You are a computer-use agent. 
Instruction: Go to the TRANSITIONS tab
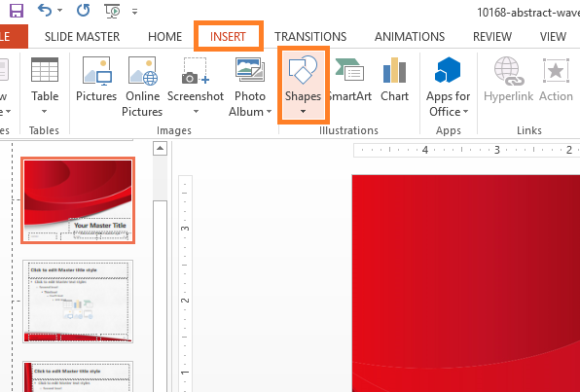tap(310, 37)
